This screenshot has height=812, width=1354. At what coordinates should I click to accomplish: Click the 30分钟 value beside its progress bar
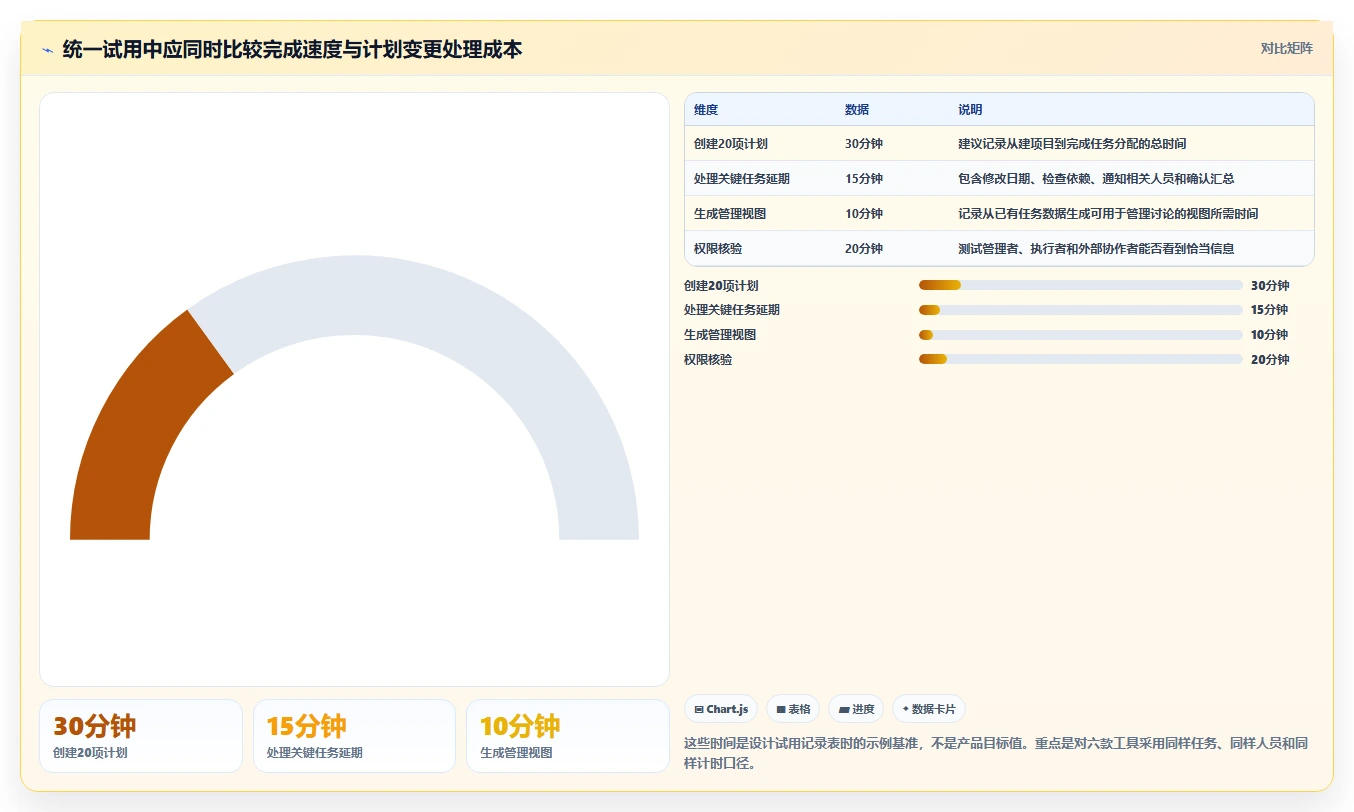click(1270, 286)
